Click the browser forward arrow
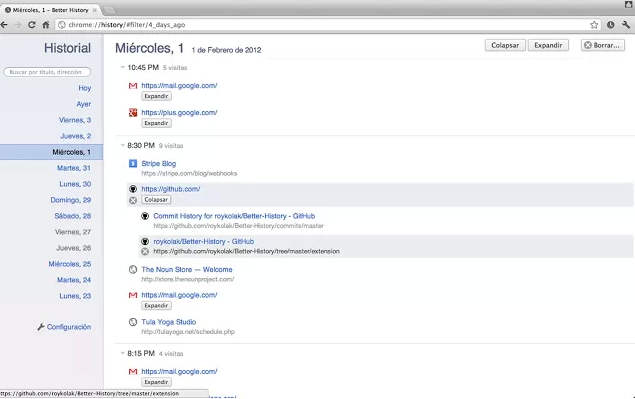This screenshot has width=635, height=399. (18, 25)
